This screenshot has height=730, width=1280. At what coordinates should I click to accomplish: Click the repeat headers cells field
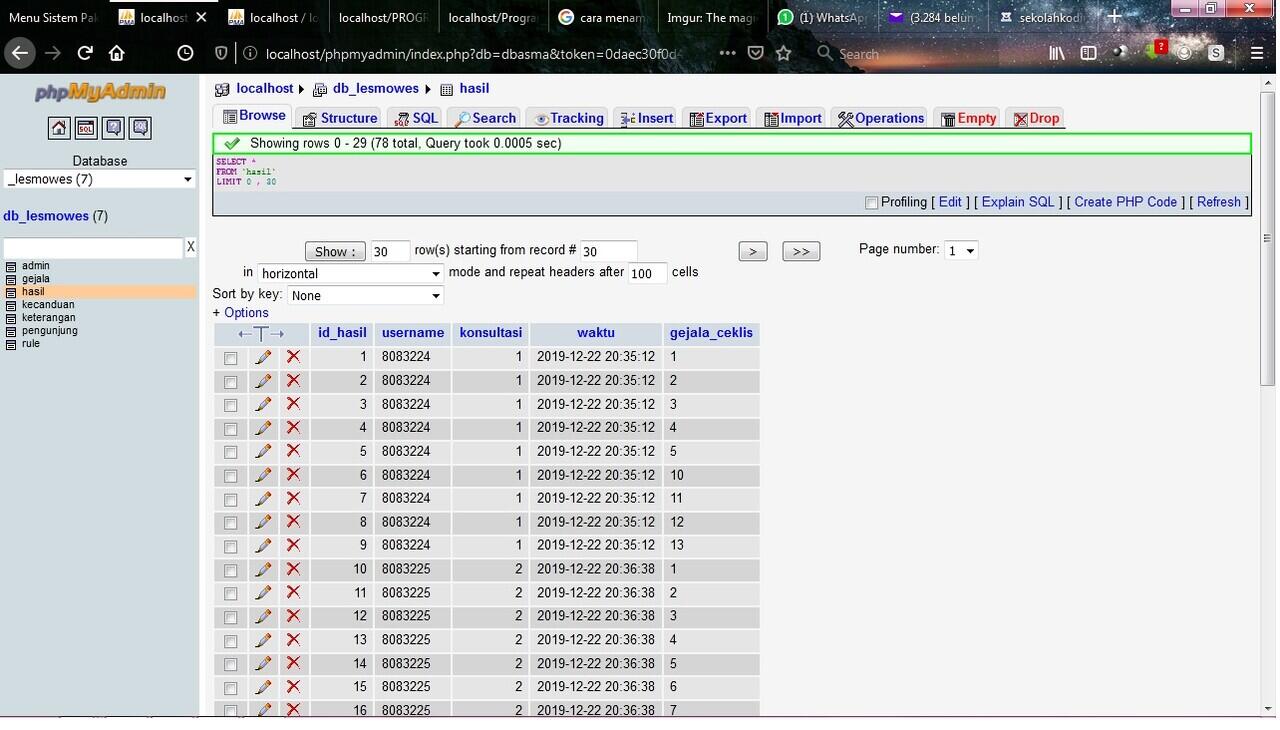(x=647, y=273)
